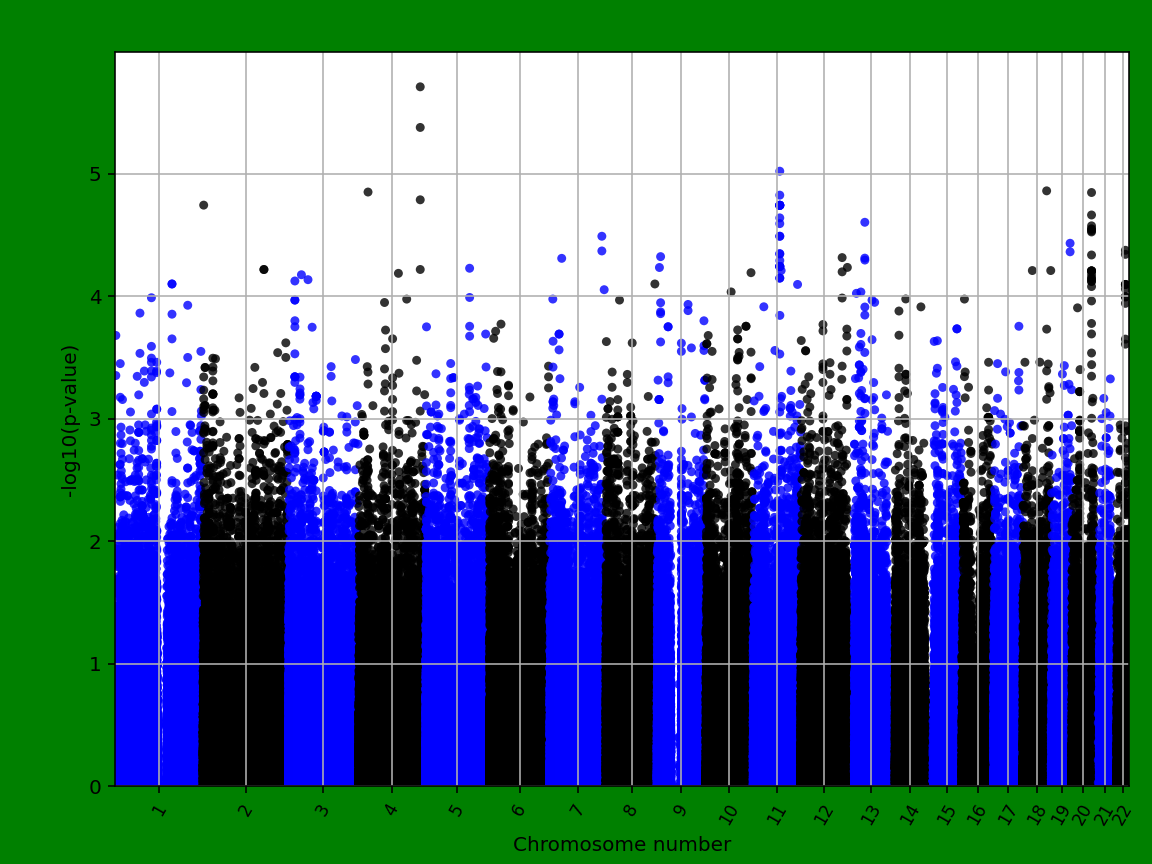Click the high blue point above chromosome 7

600,237
